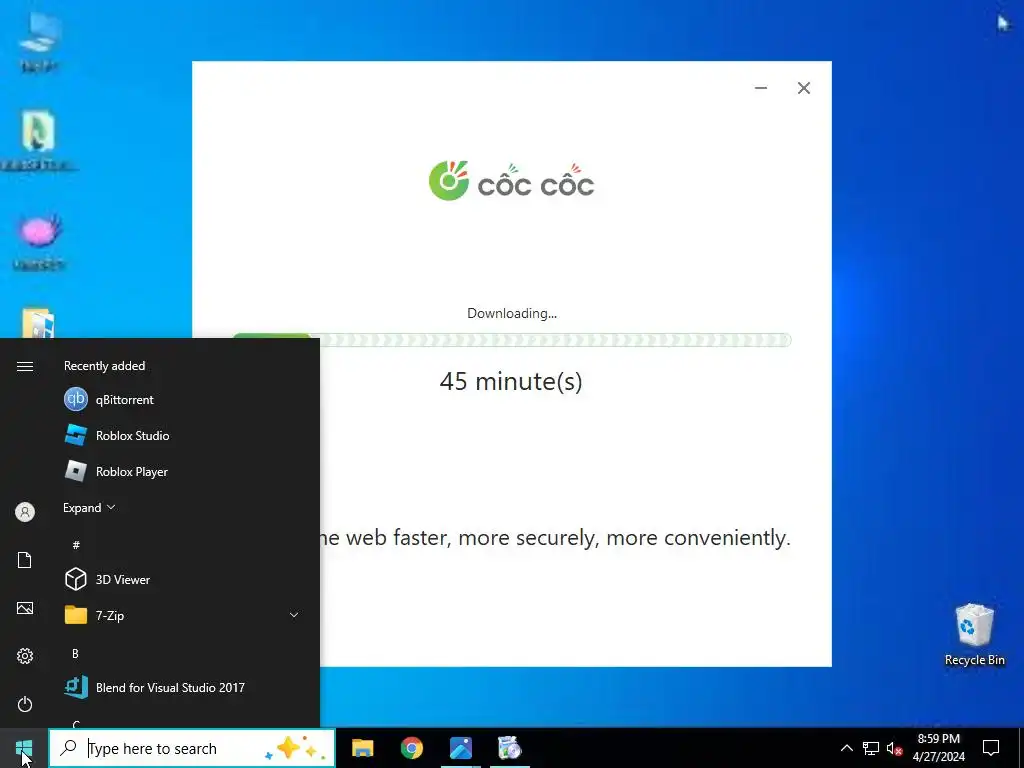Image resolution: width=1024 pixels, height=768 pixels.
Task: Open File Explorer from taskbar
Action: 362,748
